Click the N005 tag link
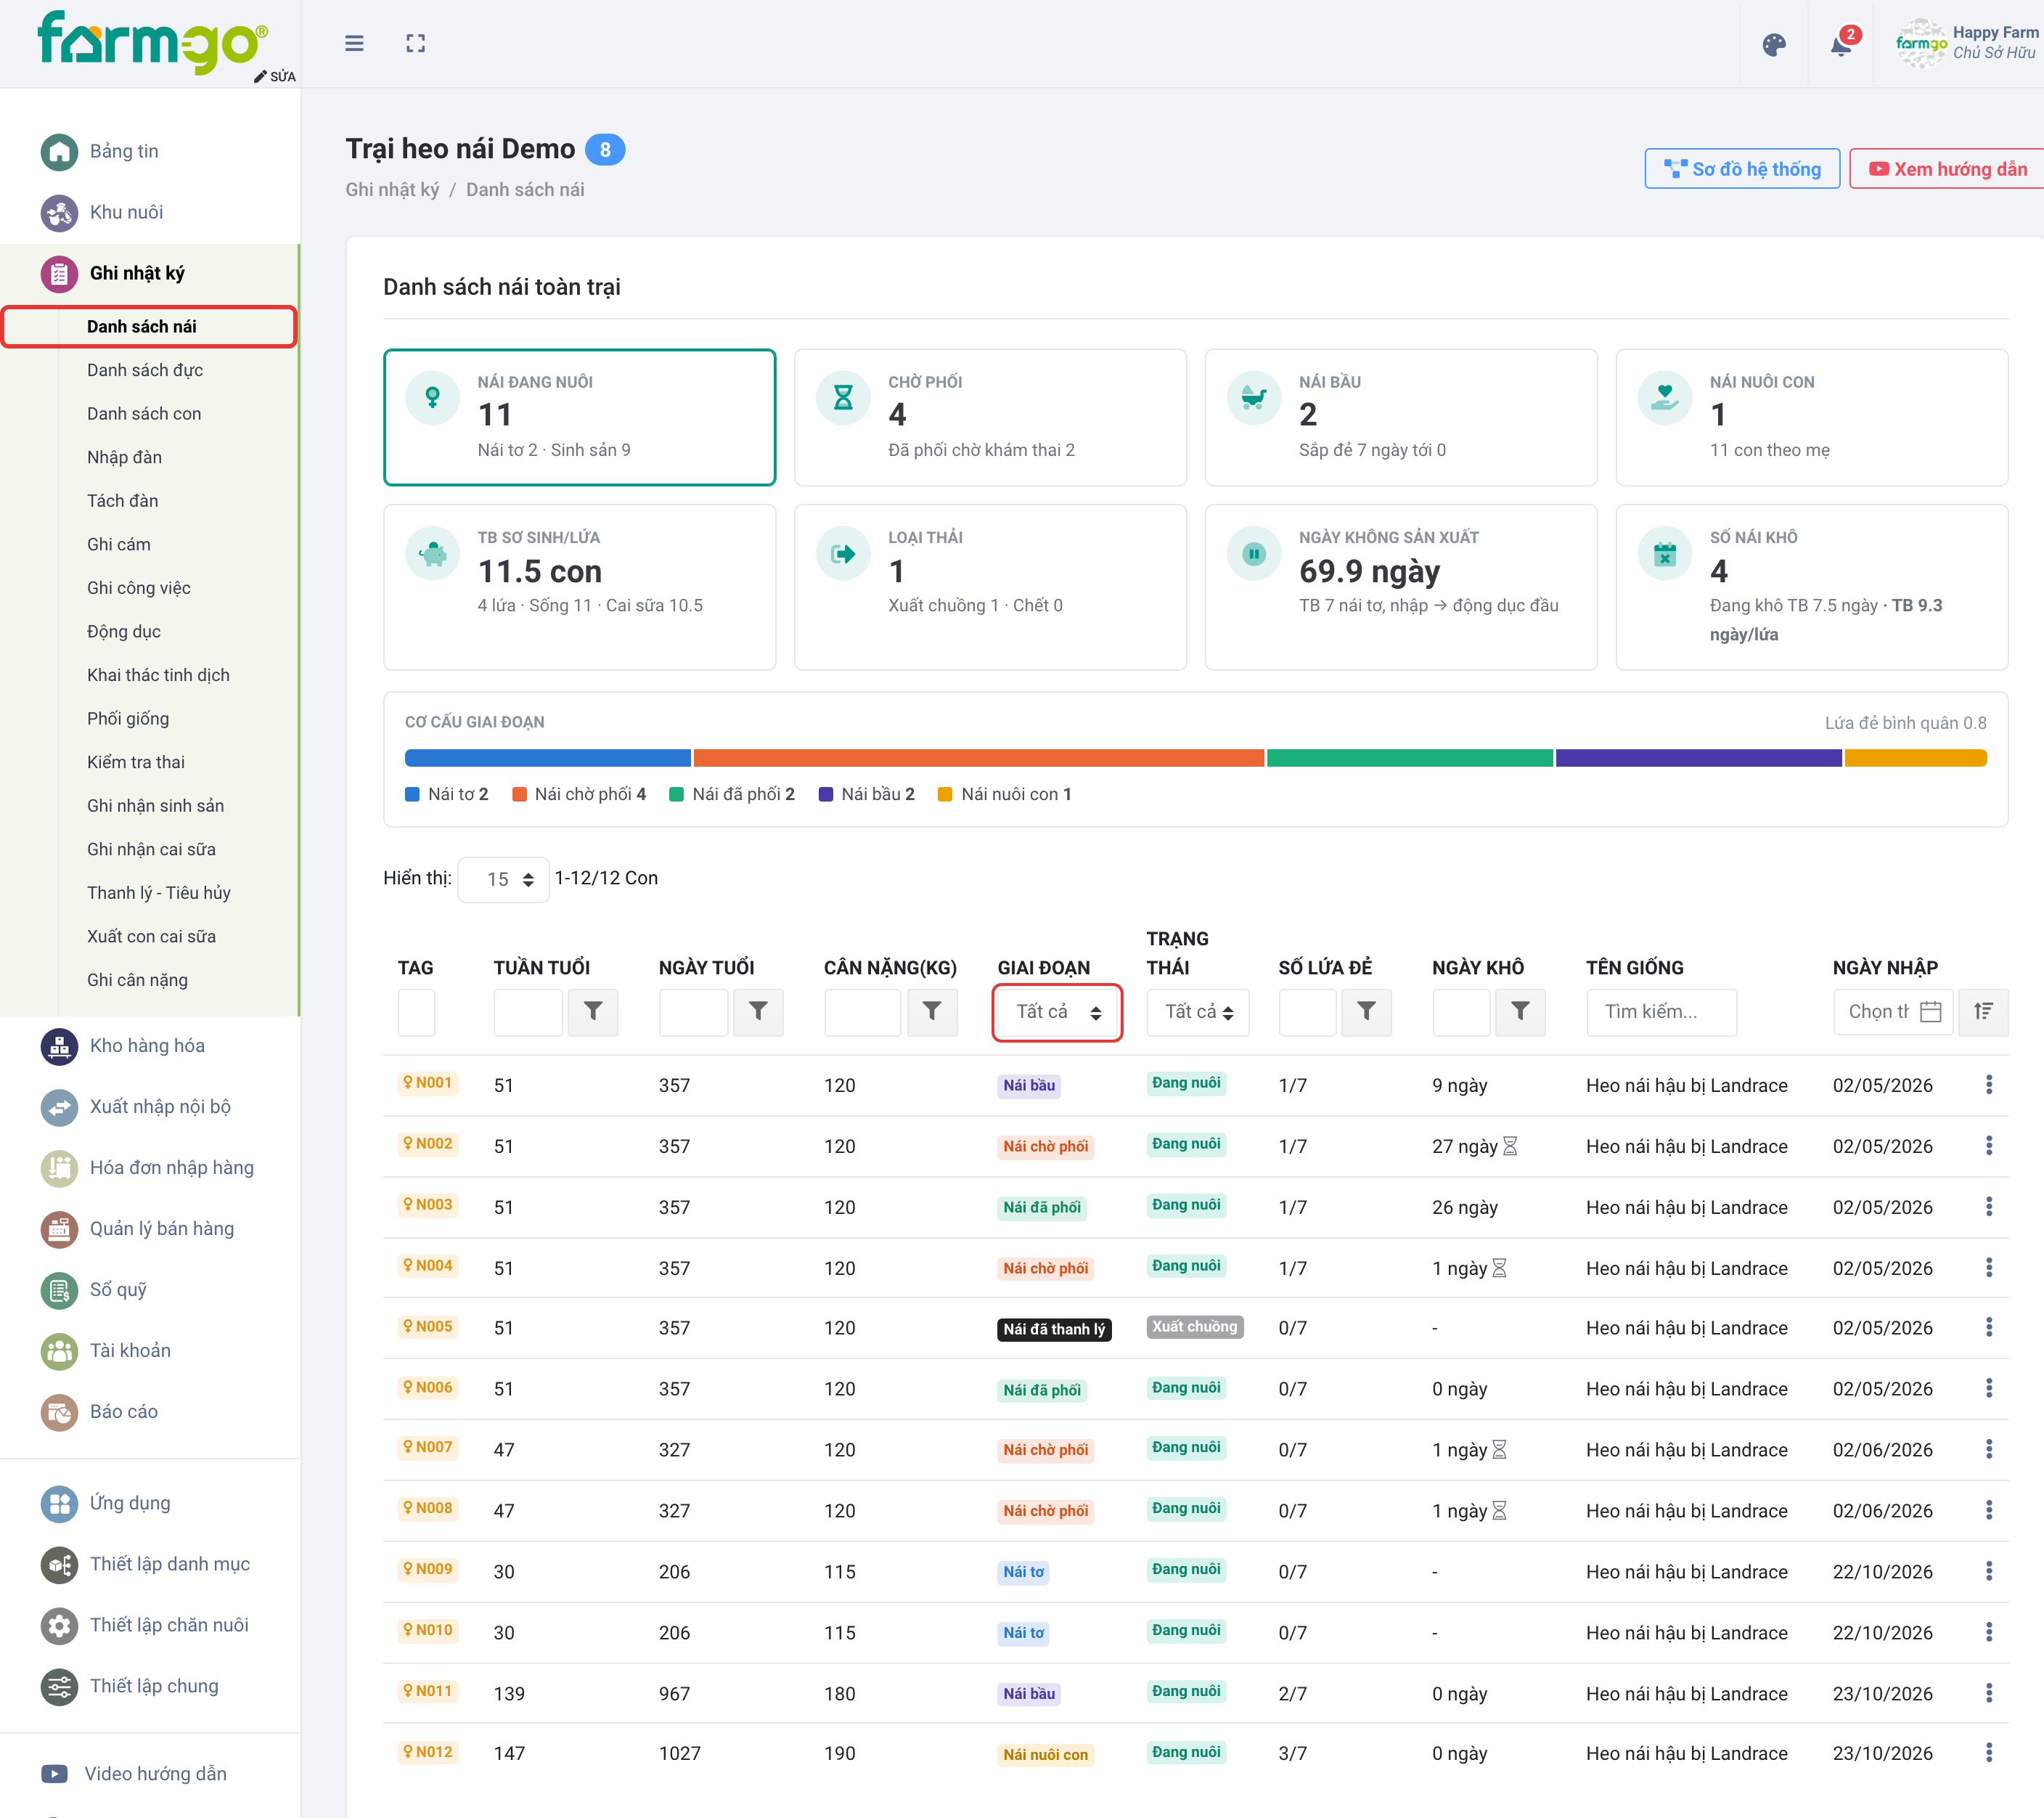The image size is (2044, 1818). tap(428, 1327)
